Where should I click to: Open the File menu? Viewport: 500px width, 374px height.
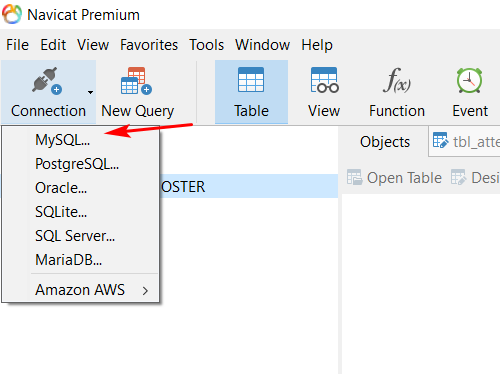tap(17, 45)
